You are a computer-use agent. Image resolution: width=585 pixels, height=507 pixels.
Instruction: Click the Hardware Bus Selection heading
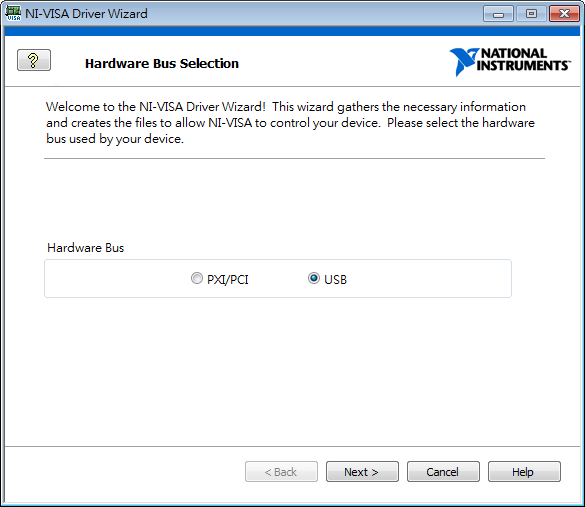[162, 63]
